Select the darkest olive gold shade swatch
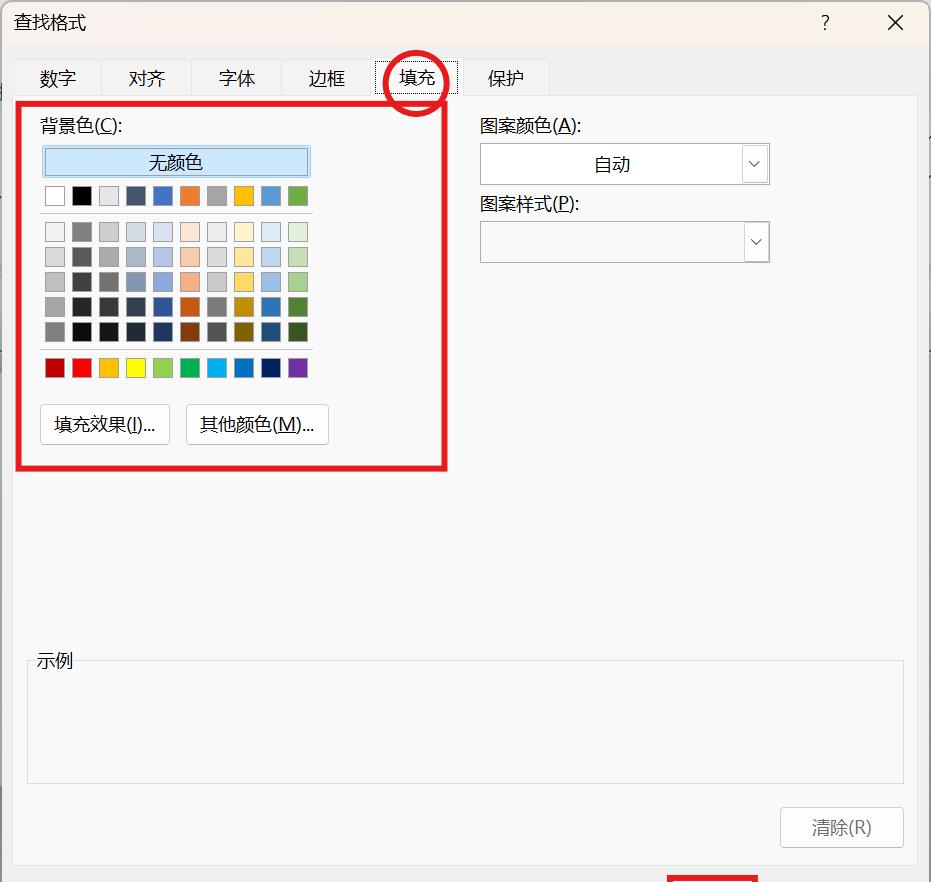 244,332
